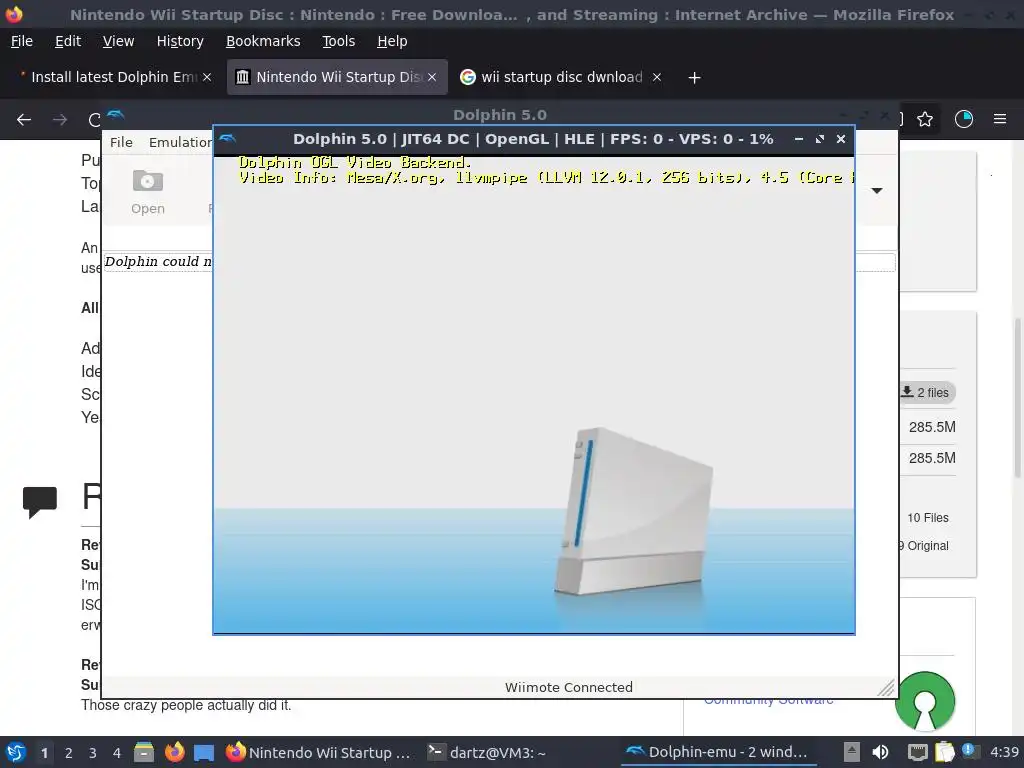This screenshot has height=768, width=1024.
Task: Open the Bookmarks menu in Firefox
Action: pos(263,41)
